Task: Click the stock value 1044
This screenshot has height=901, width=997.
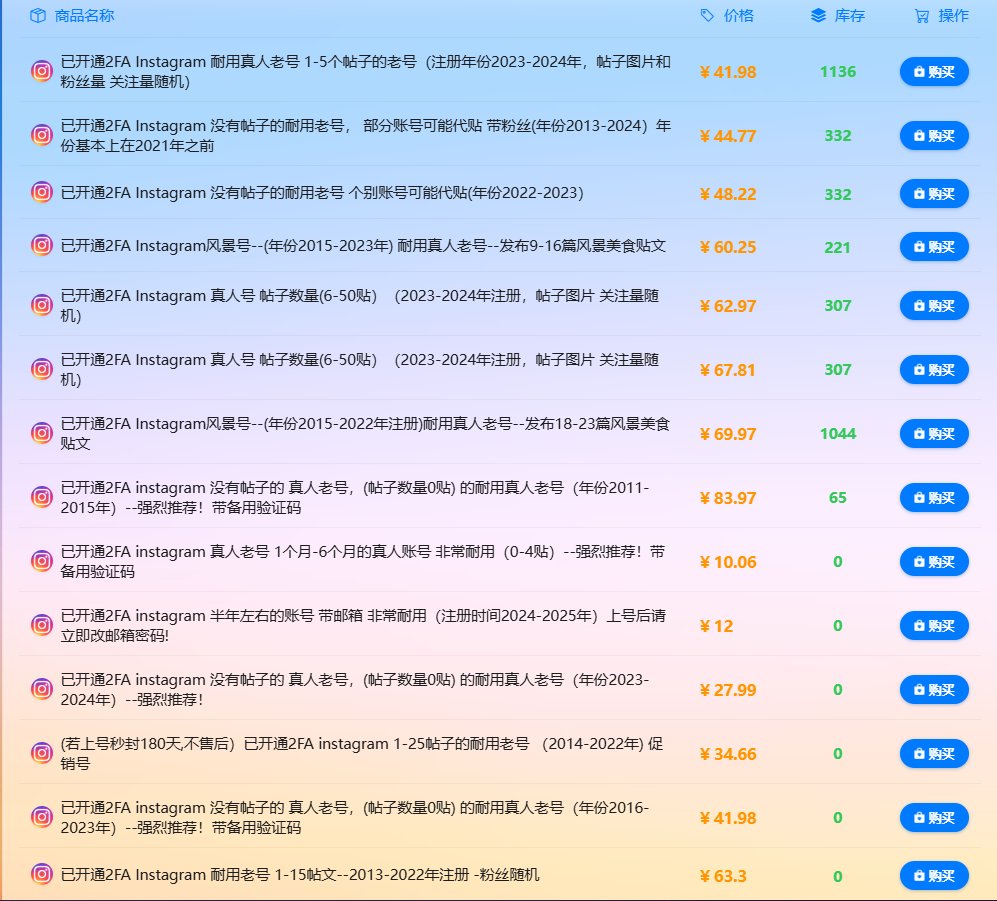Action: click(837, 434)
